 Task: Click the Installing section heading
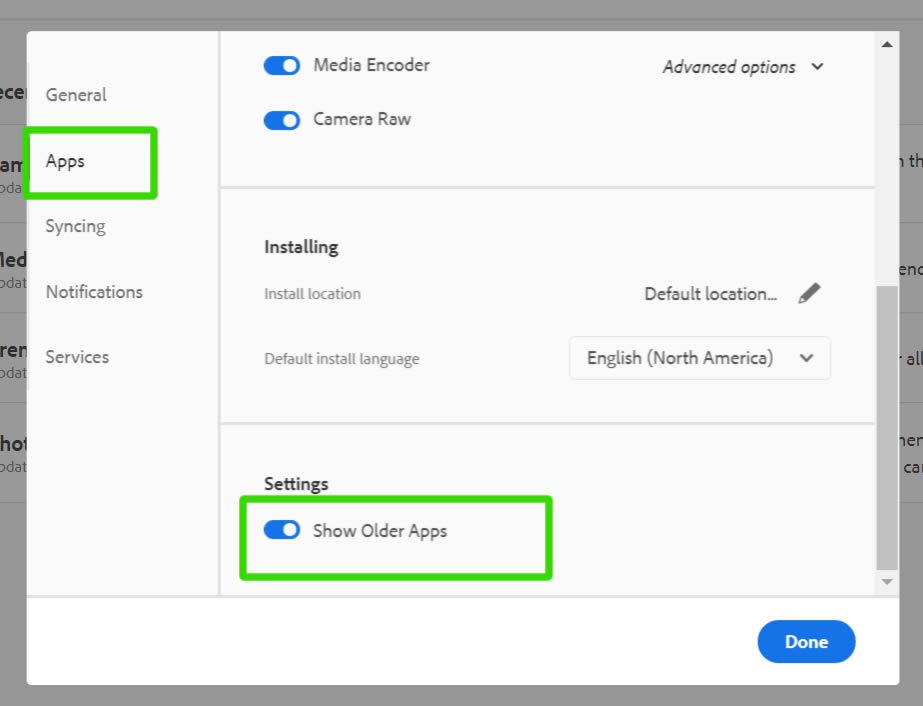[301, 247]
